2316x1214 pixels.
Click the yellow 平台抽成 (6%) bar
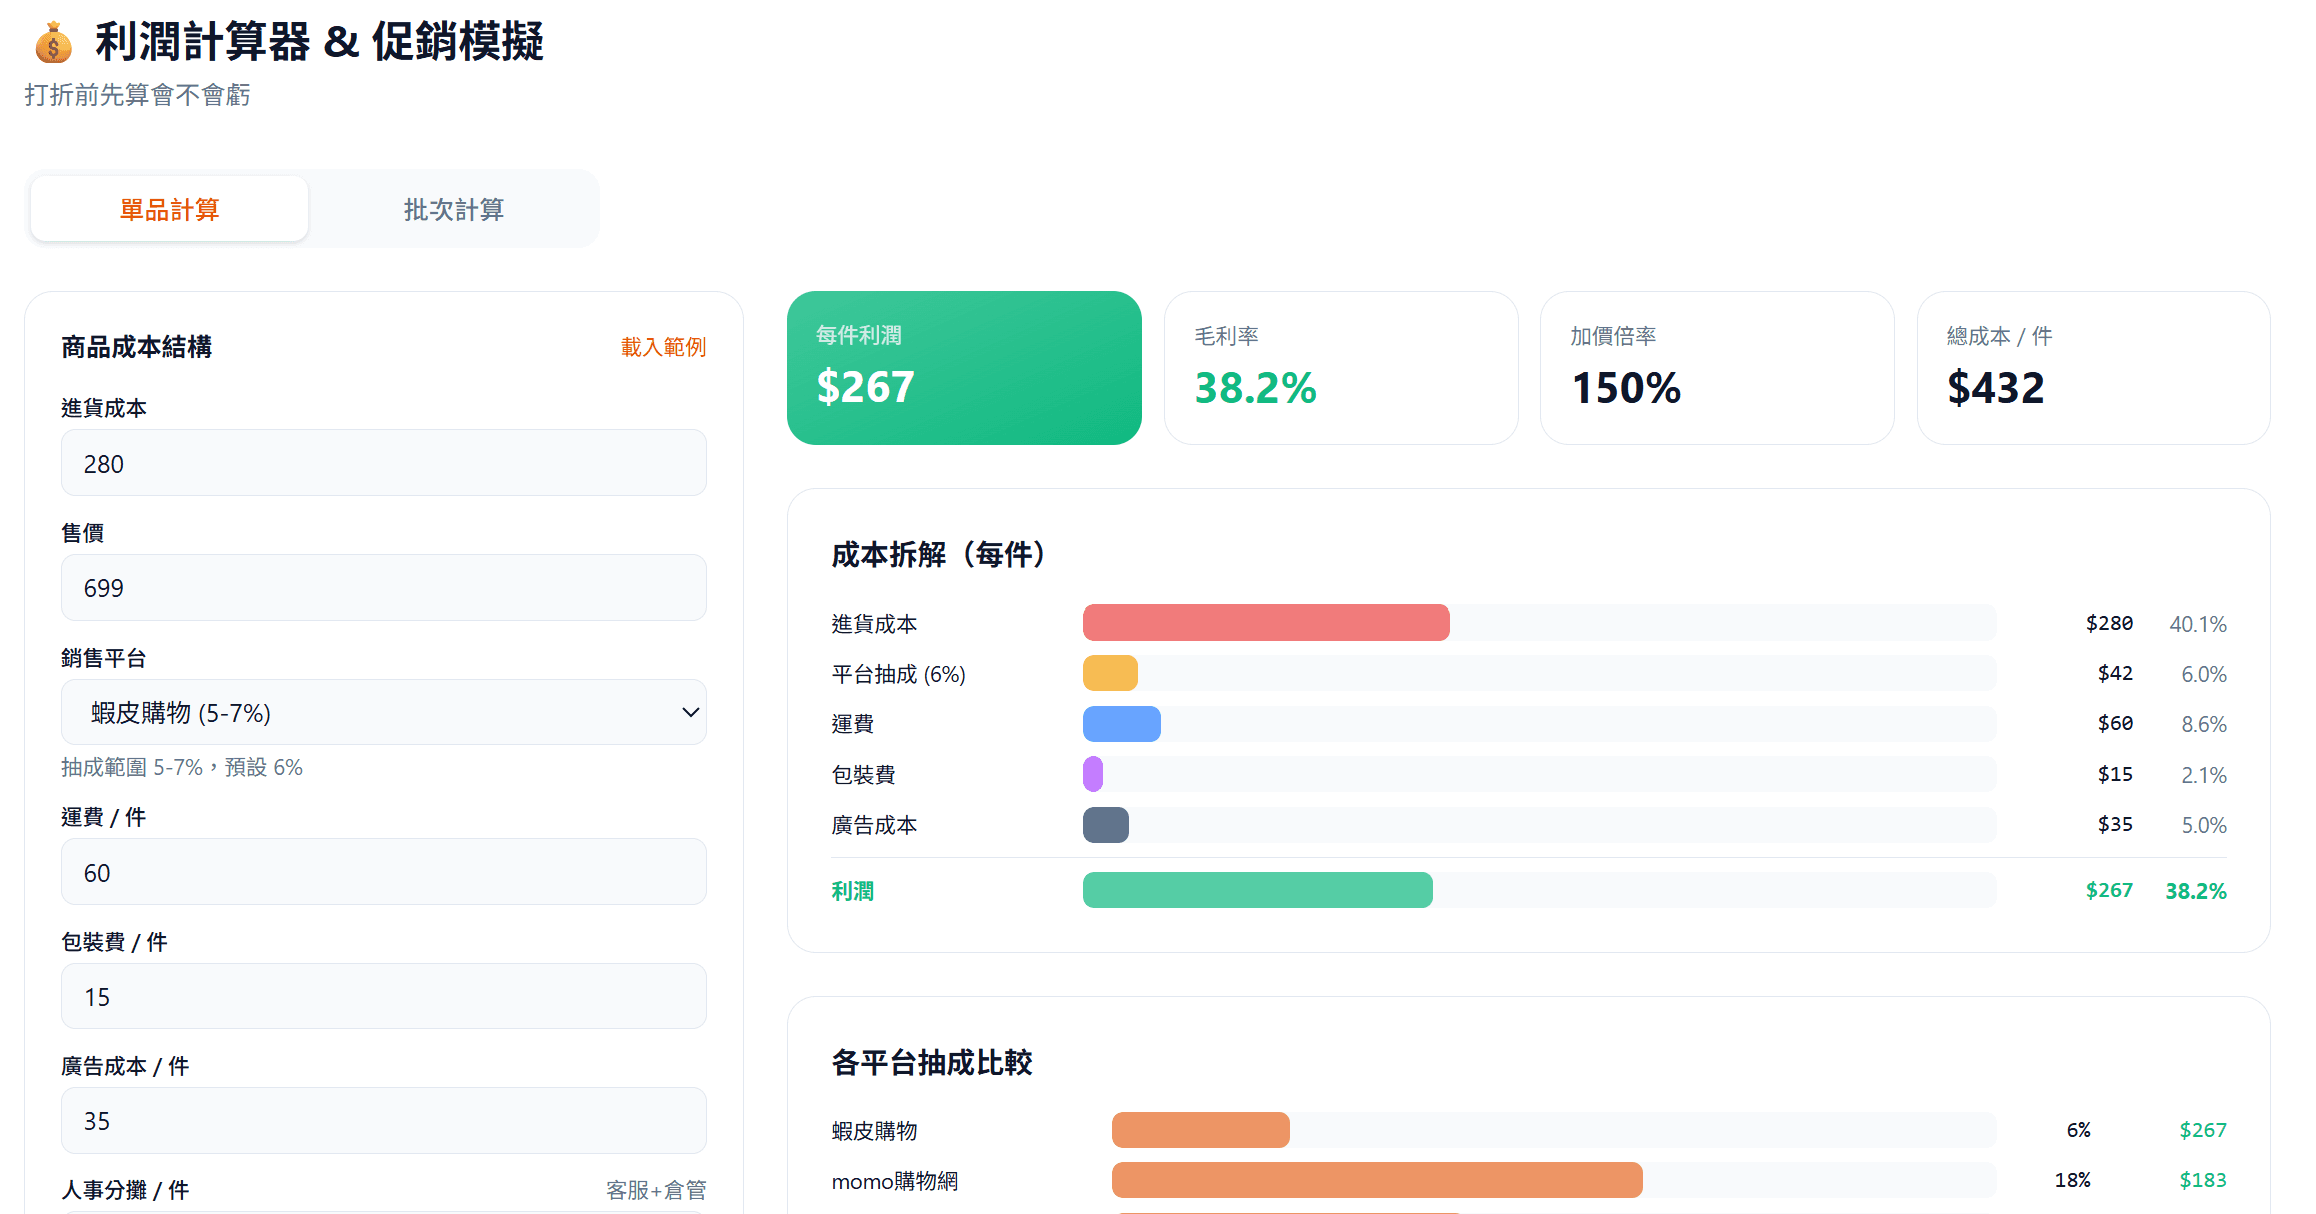(1110, 673)
